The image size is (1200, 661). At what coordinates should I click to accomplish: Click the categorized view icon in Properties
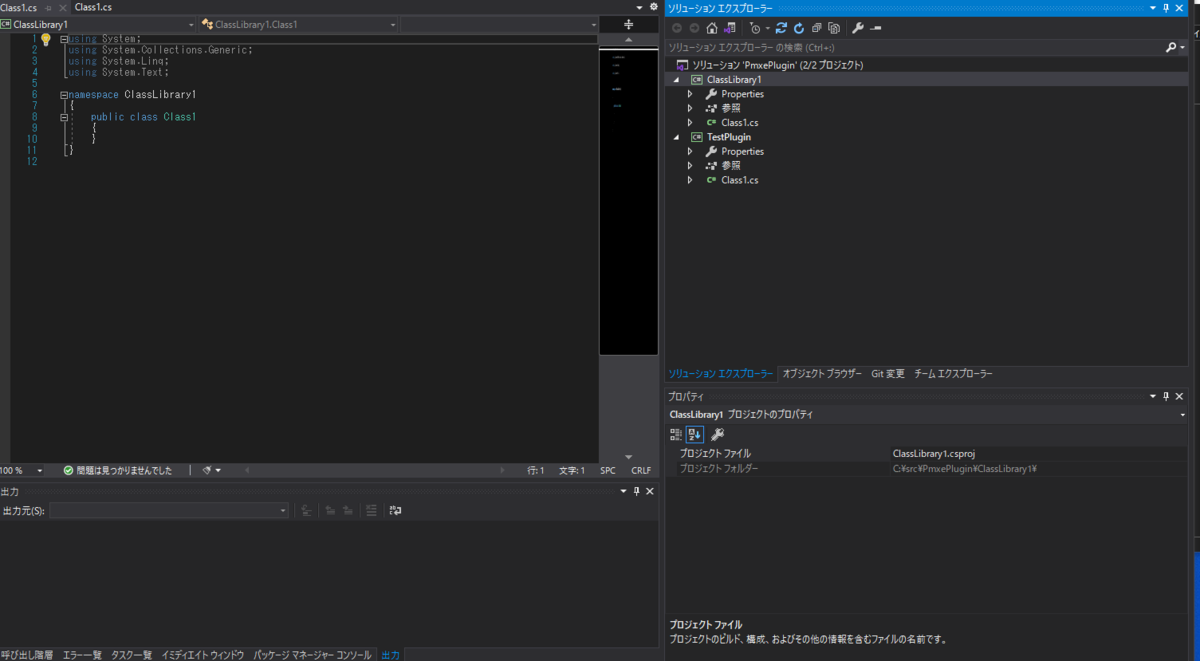point(676,434)
